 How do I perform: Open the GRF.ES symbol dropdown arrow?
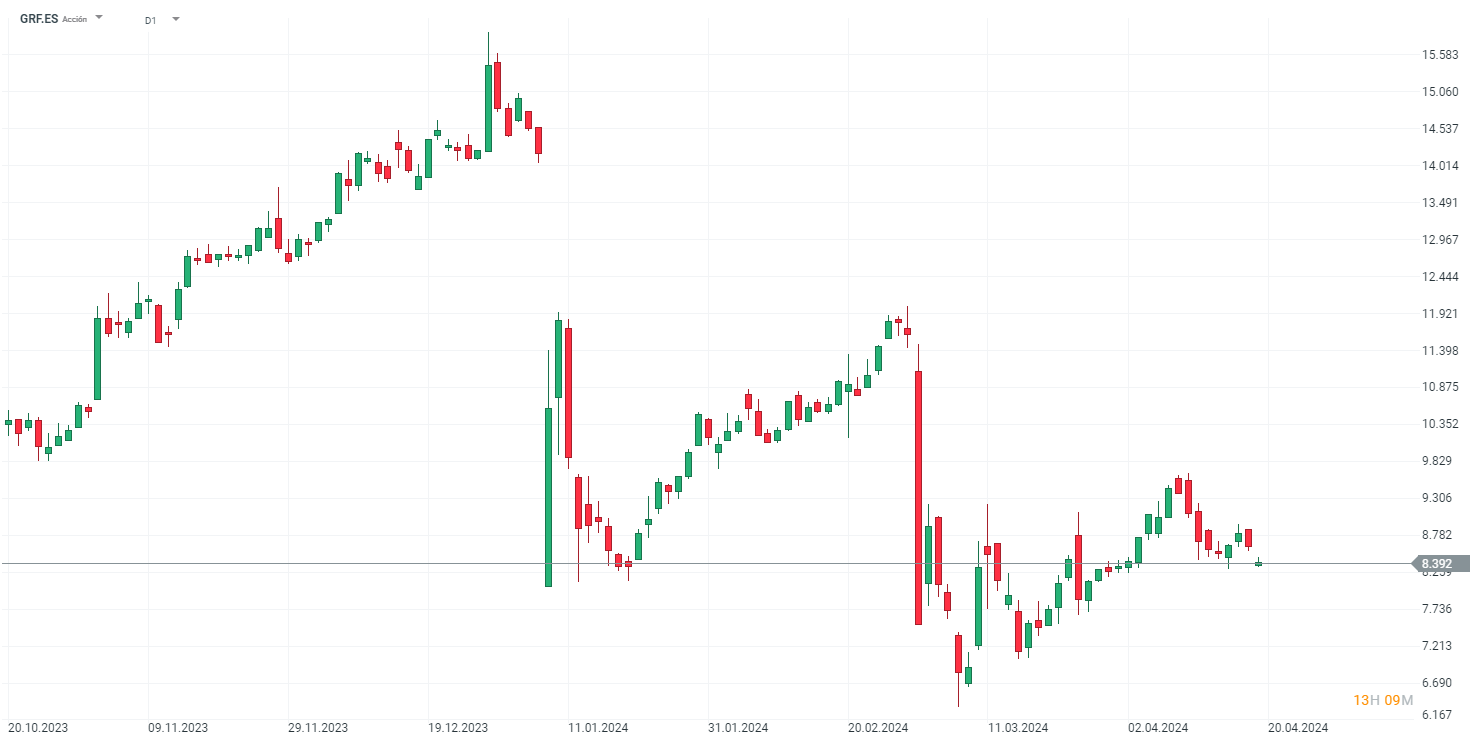(x=99, y=18)
